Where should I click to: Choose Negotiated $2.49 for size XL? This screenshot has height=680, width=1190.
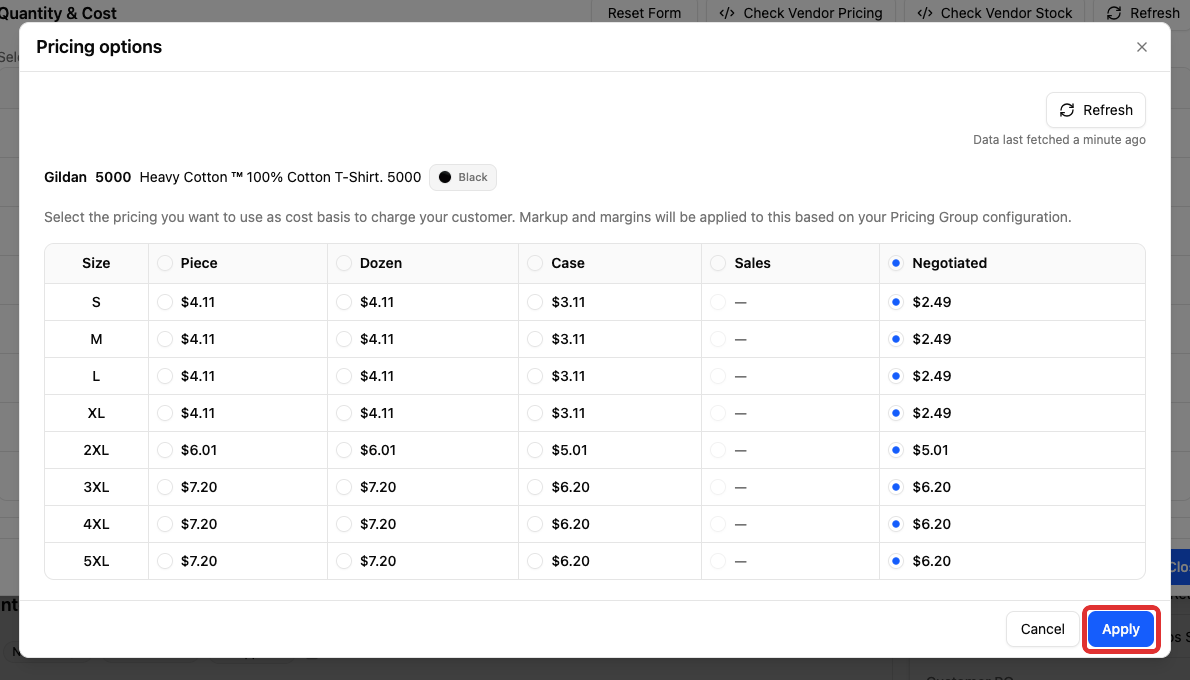[896, 414]
